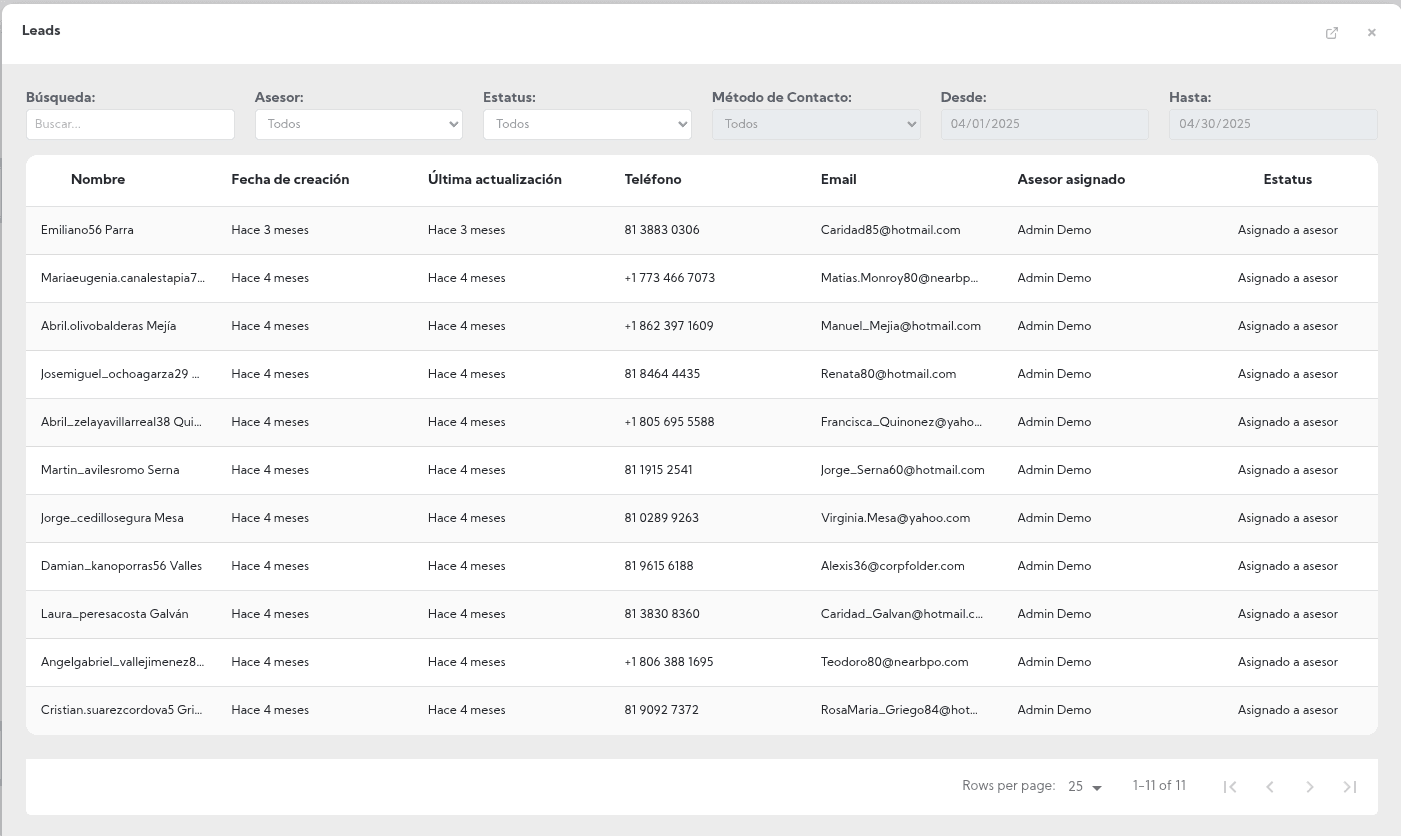
Task: Jump to last page of results
Action: (1350, 787)
